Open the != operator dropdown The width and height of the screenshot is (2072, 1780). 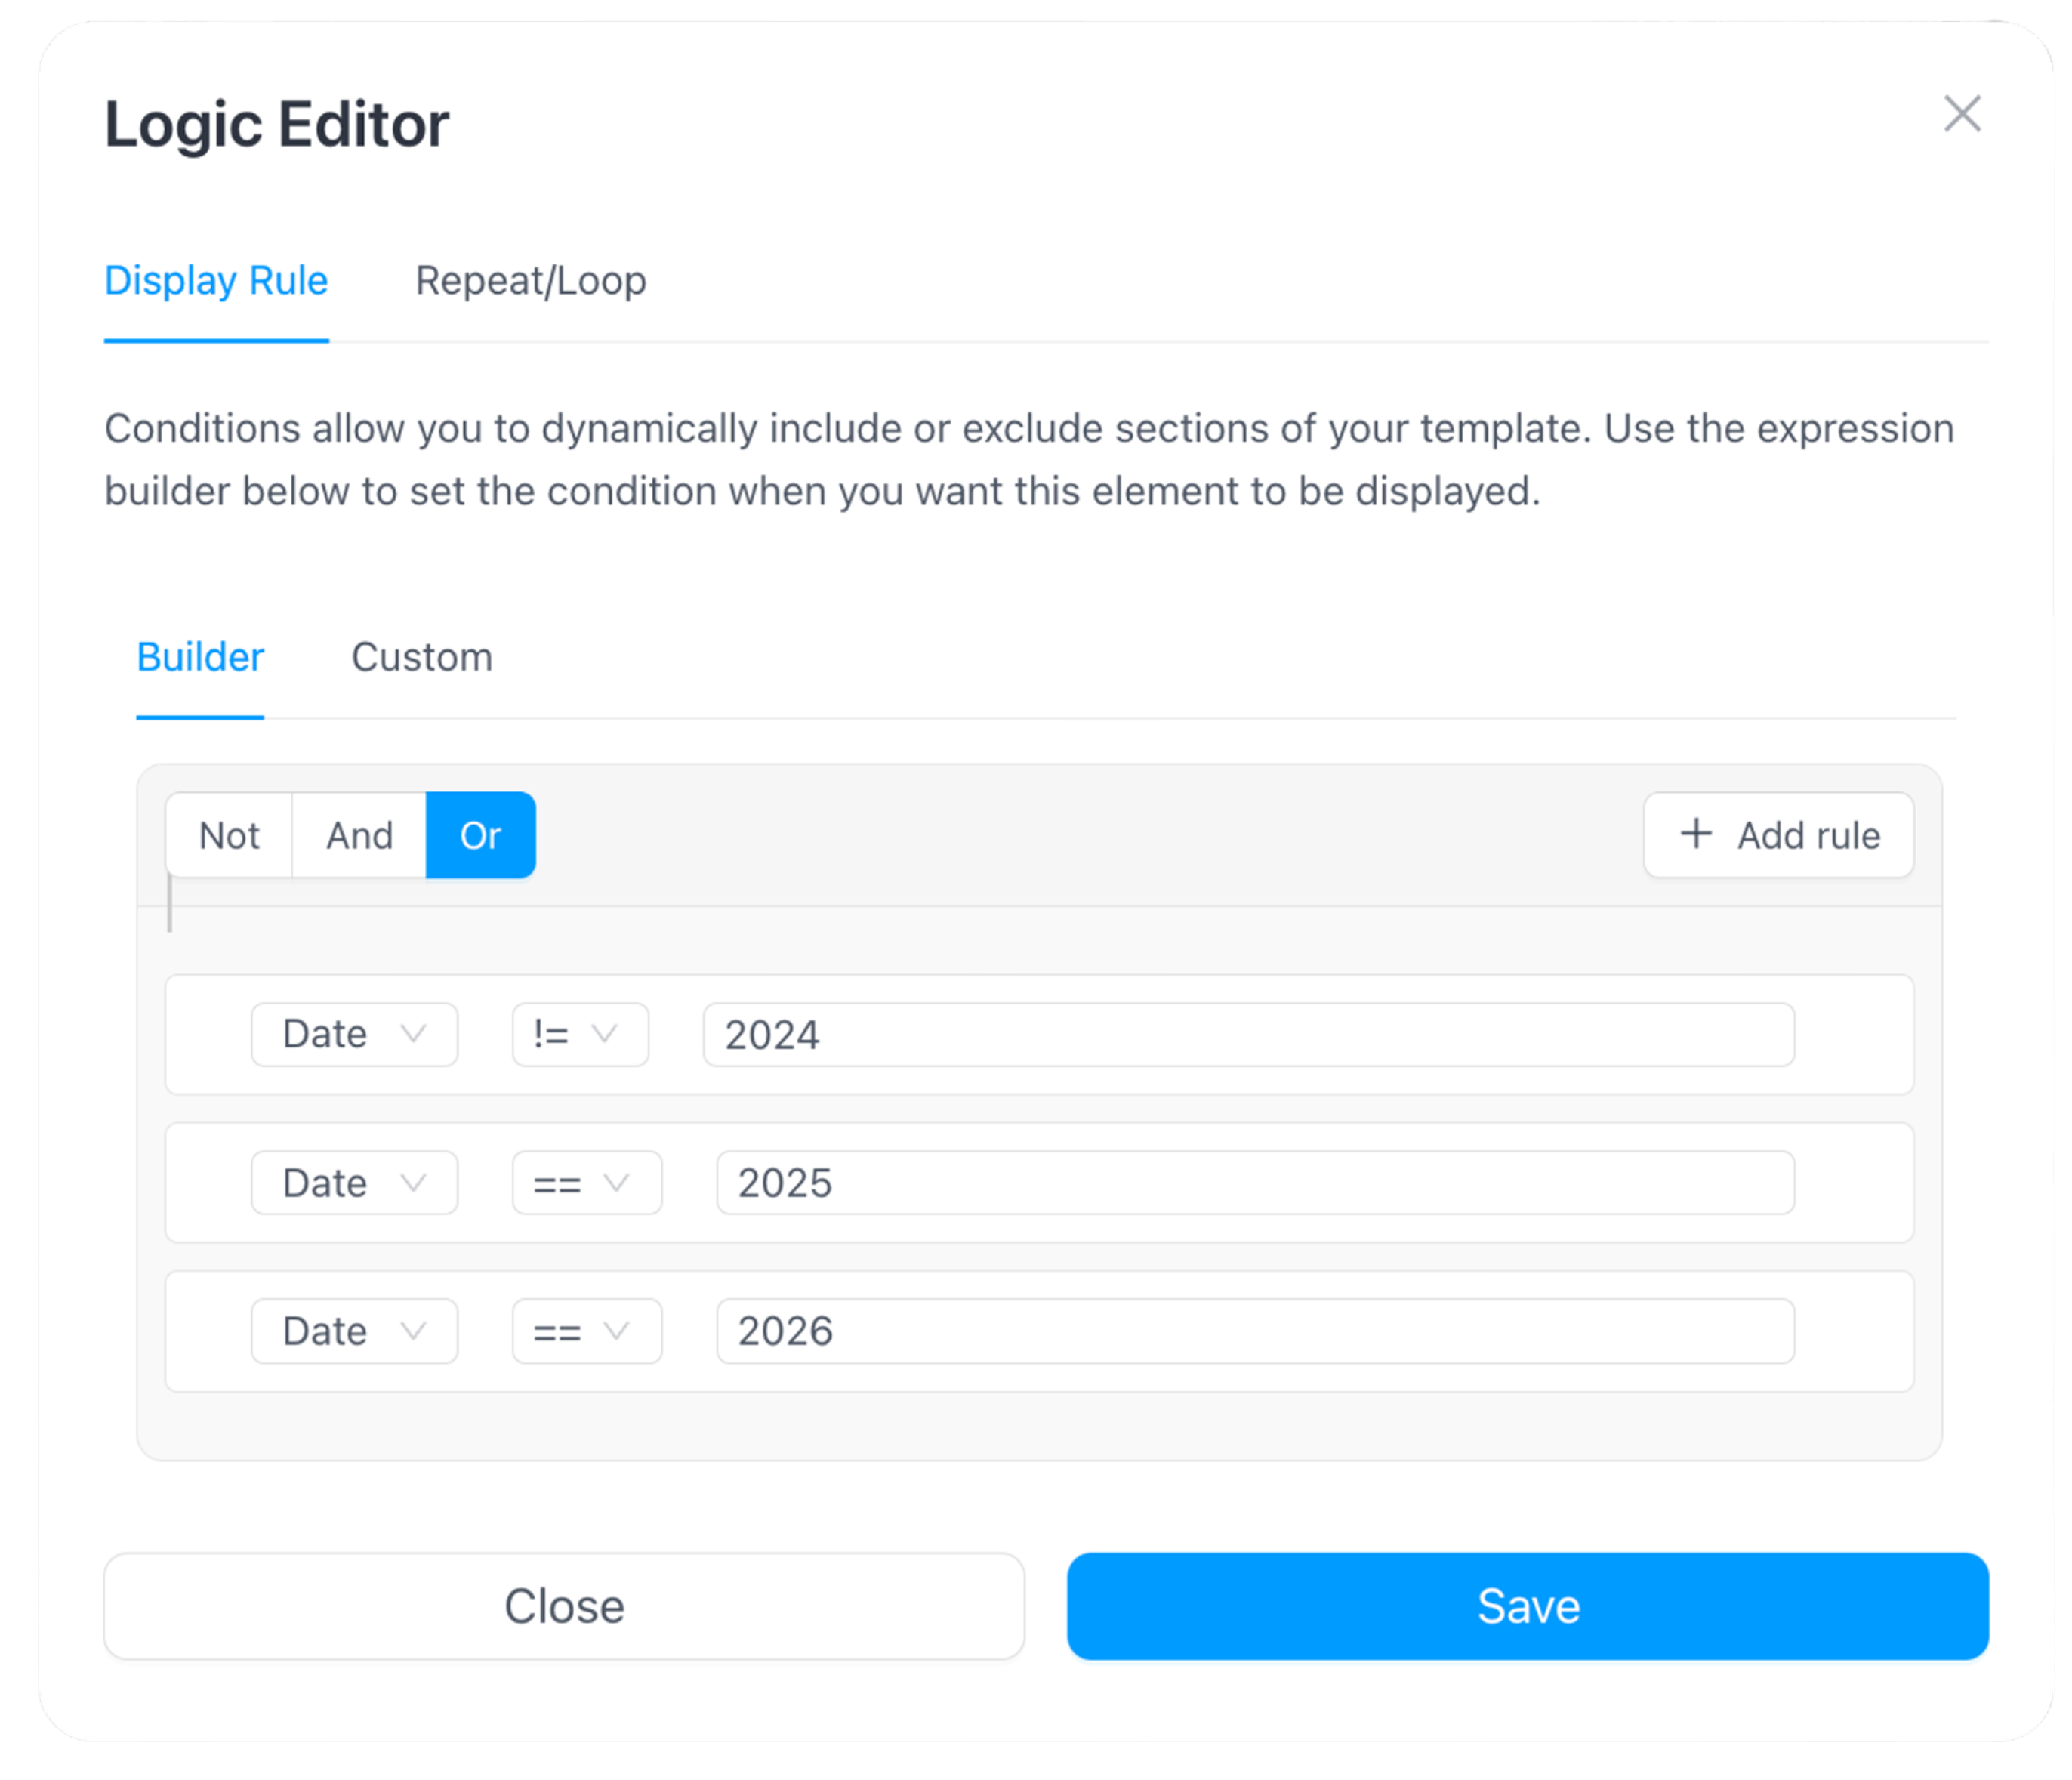pyautogui.click(x=580, y=1034)
